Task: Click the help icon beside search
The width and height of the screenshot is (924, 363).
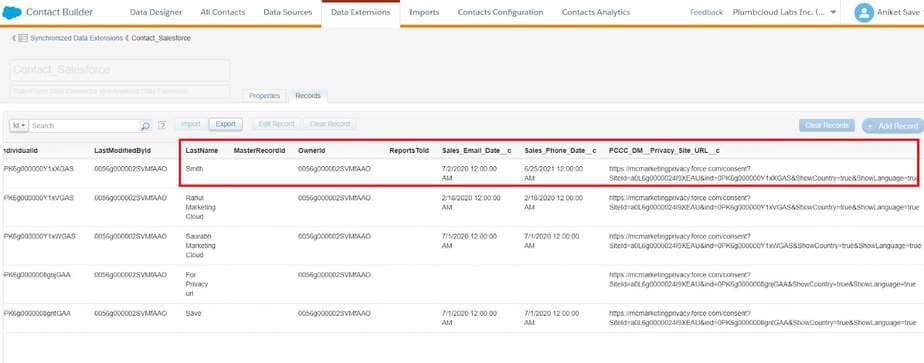Action: 162,126
